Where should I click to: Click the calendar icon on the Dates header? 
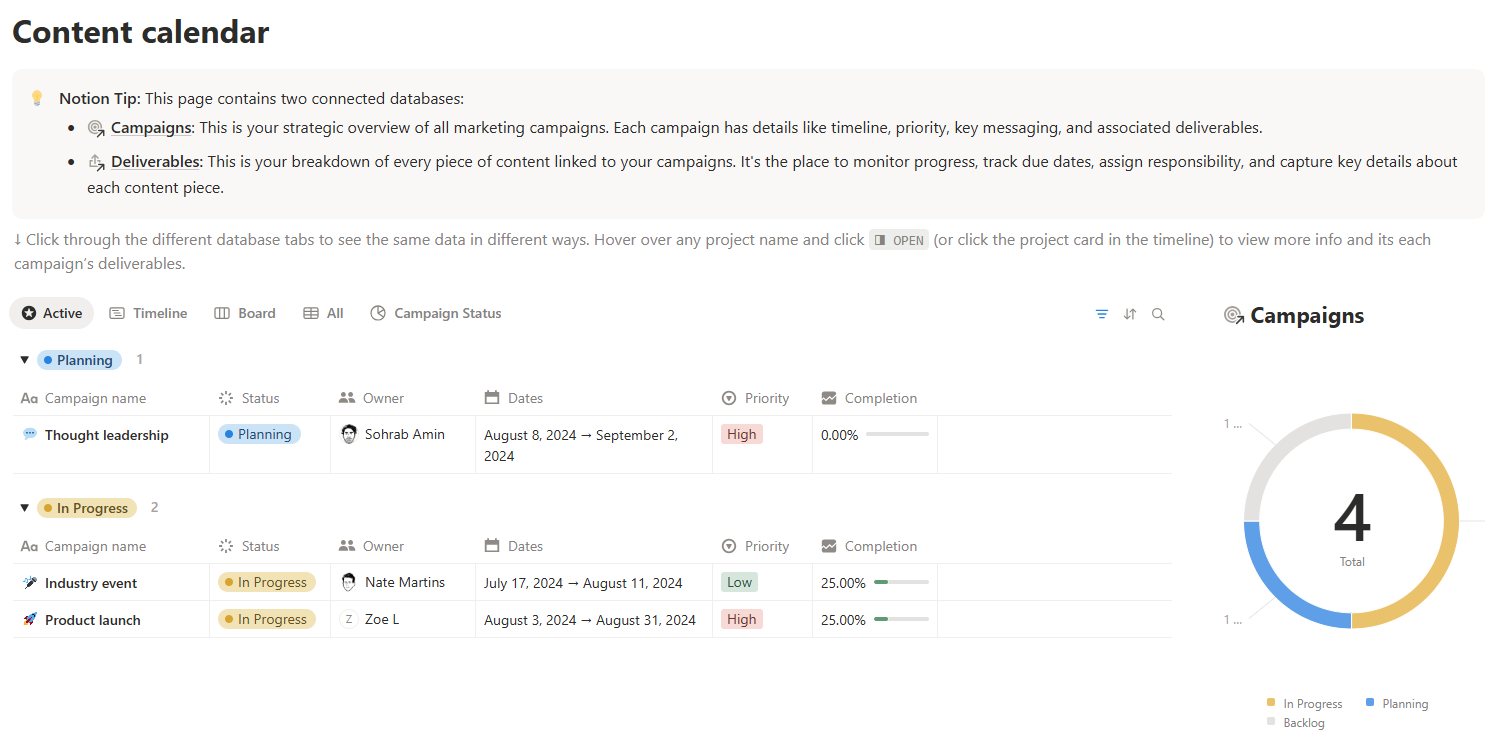pyautogui.click(x=492, y=398)
